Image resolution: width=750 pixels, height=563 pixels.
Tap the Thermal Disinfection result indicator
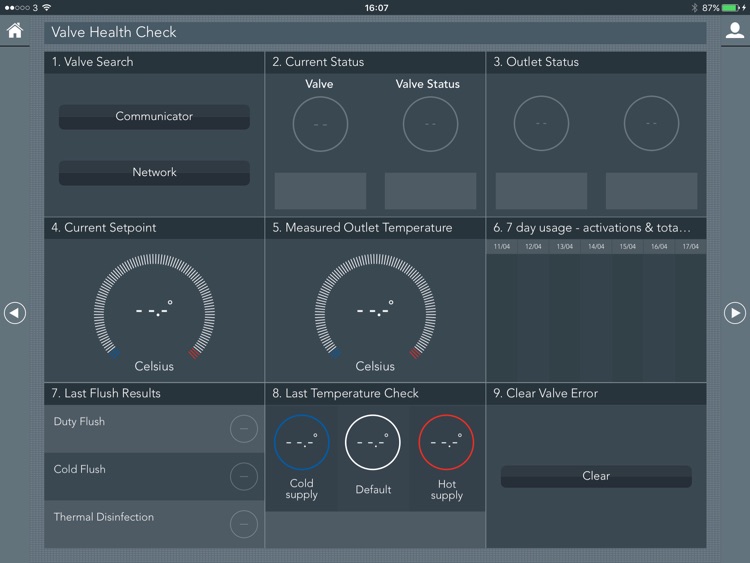pyautogui.click(x=243, y=524)
